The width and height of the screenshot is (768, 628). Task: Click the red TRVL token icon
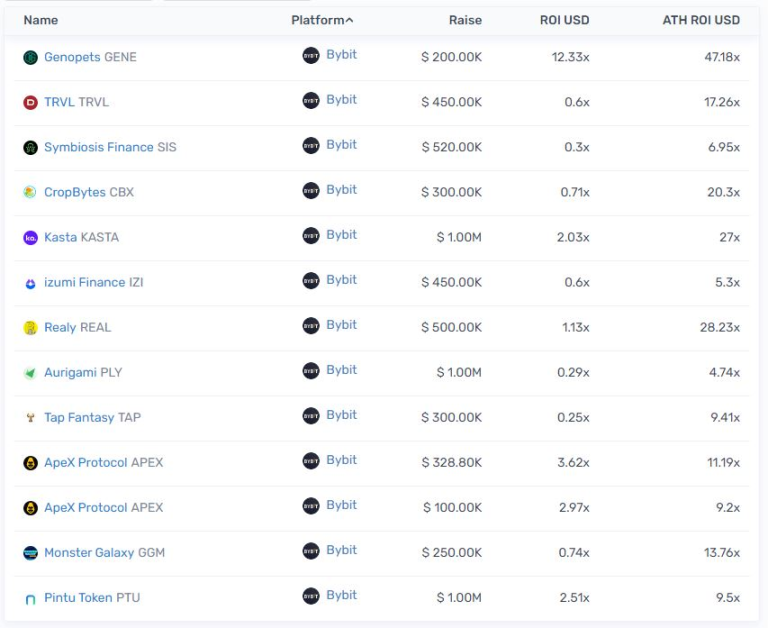30,103
